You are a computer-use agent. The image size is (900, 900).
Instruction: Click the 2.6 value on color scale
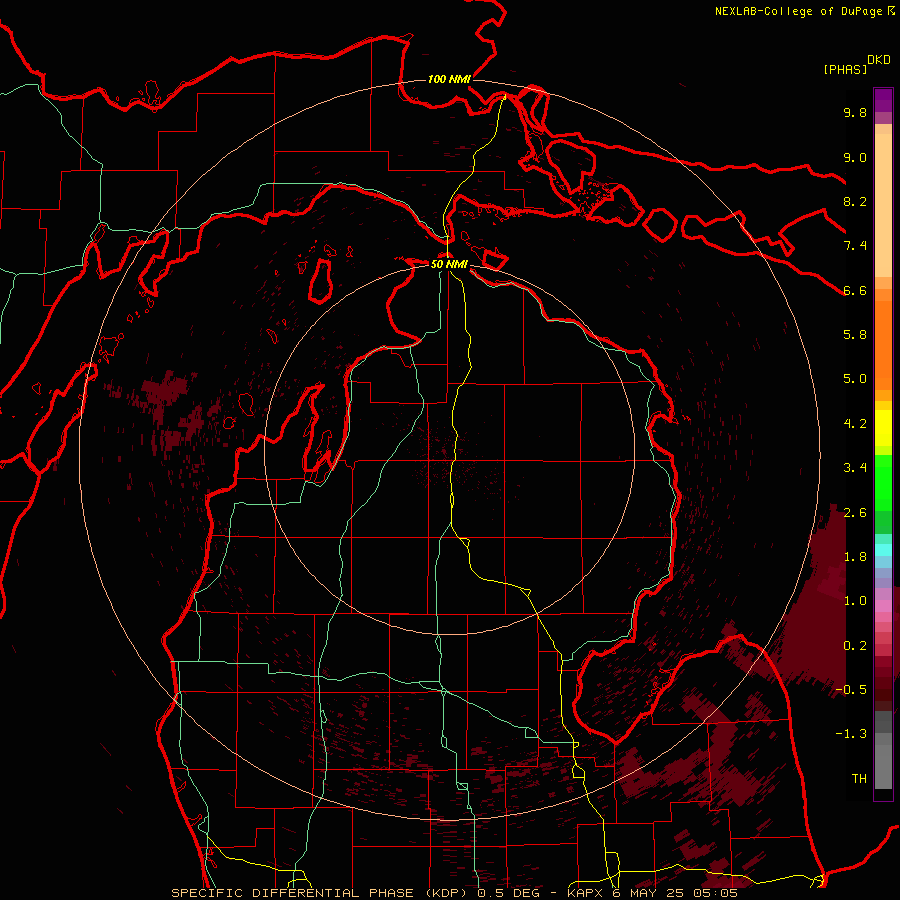click(x=855, y=513)
